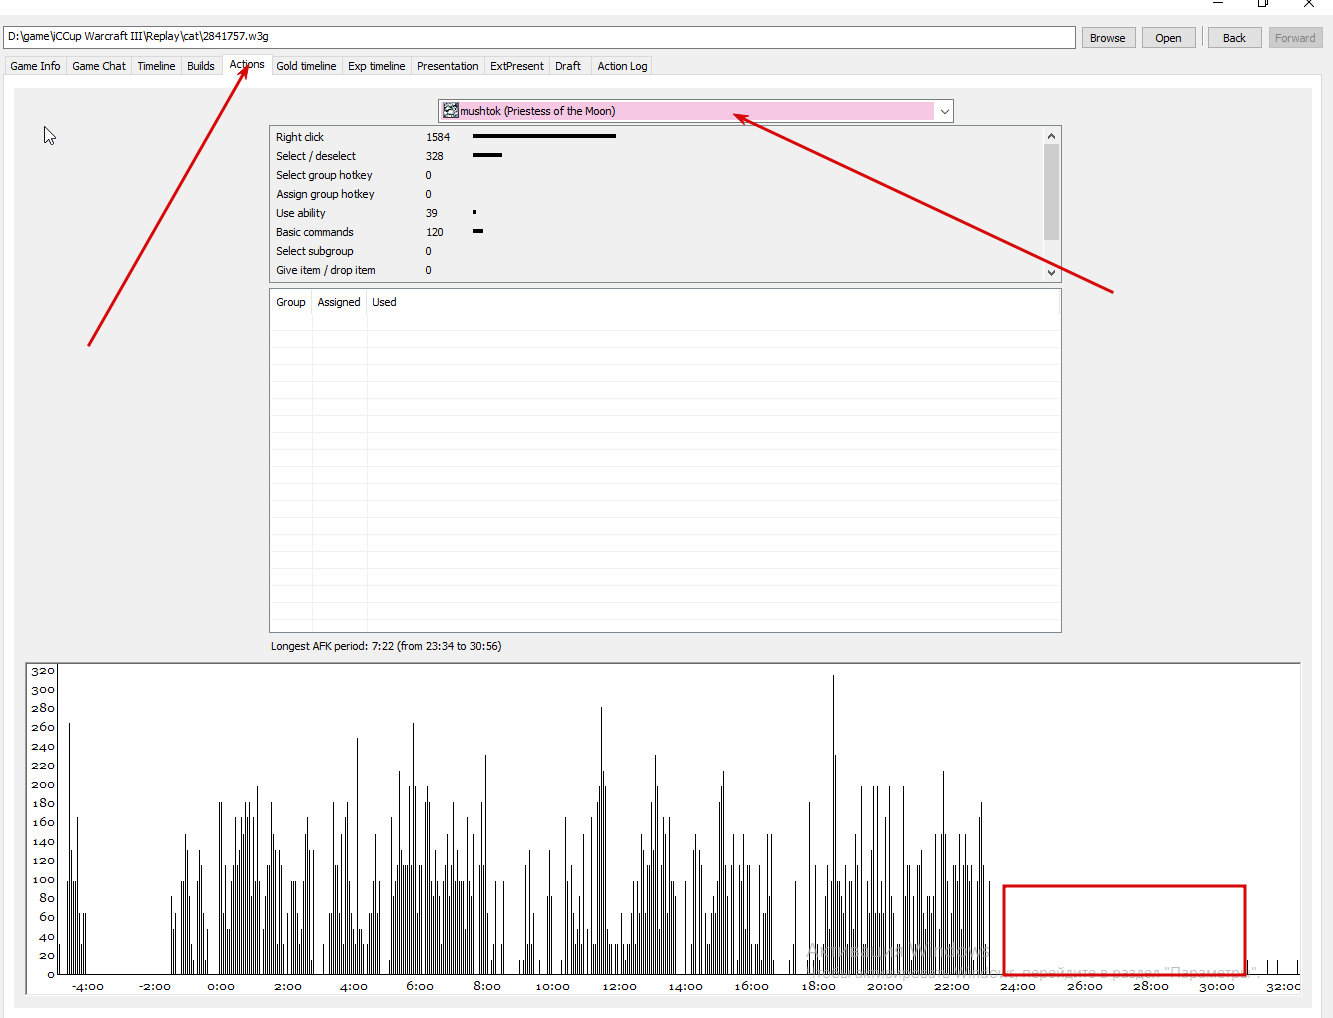This screenshot has height=1018, width=1333.
Task: Click the 1584 right click count
Action: [438, 137]
